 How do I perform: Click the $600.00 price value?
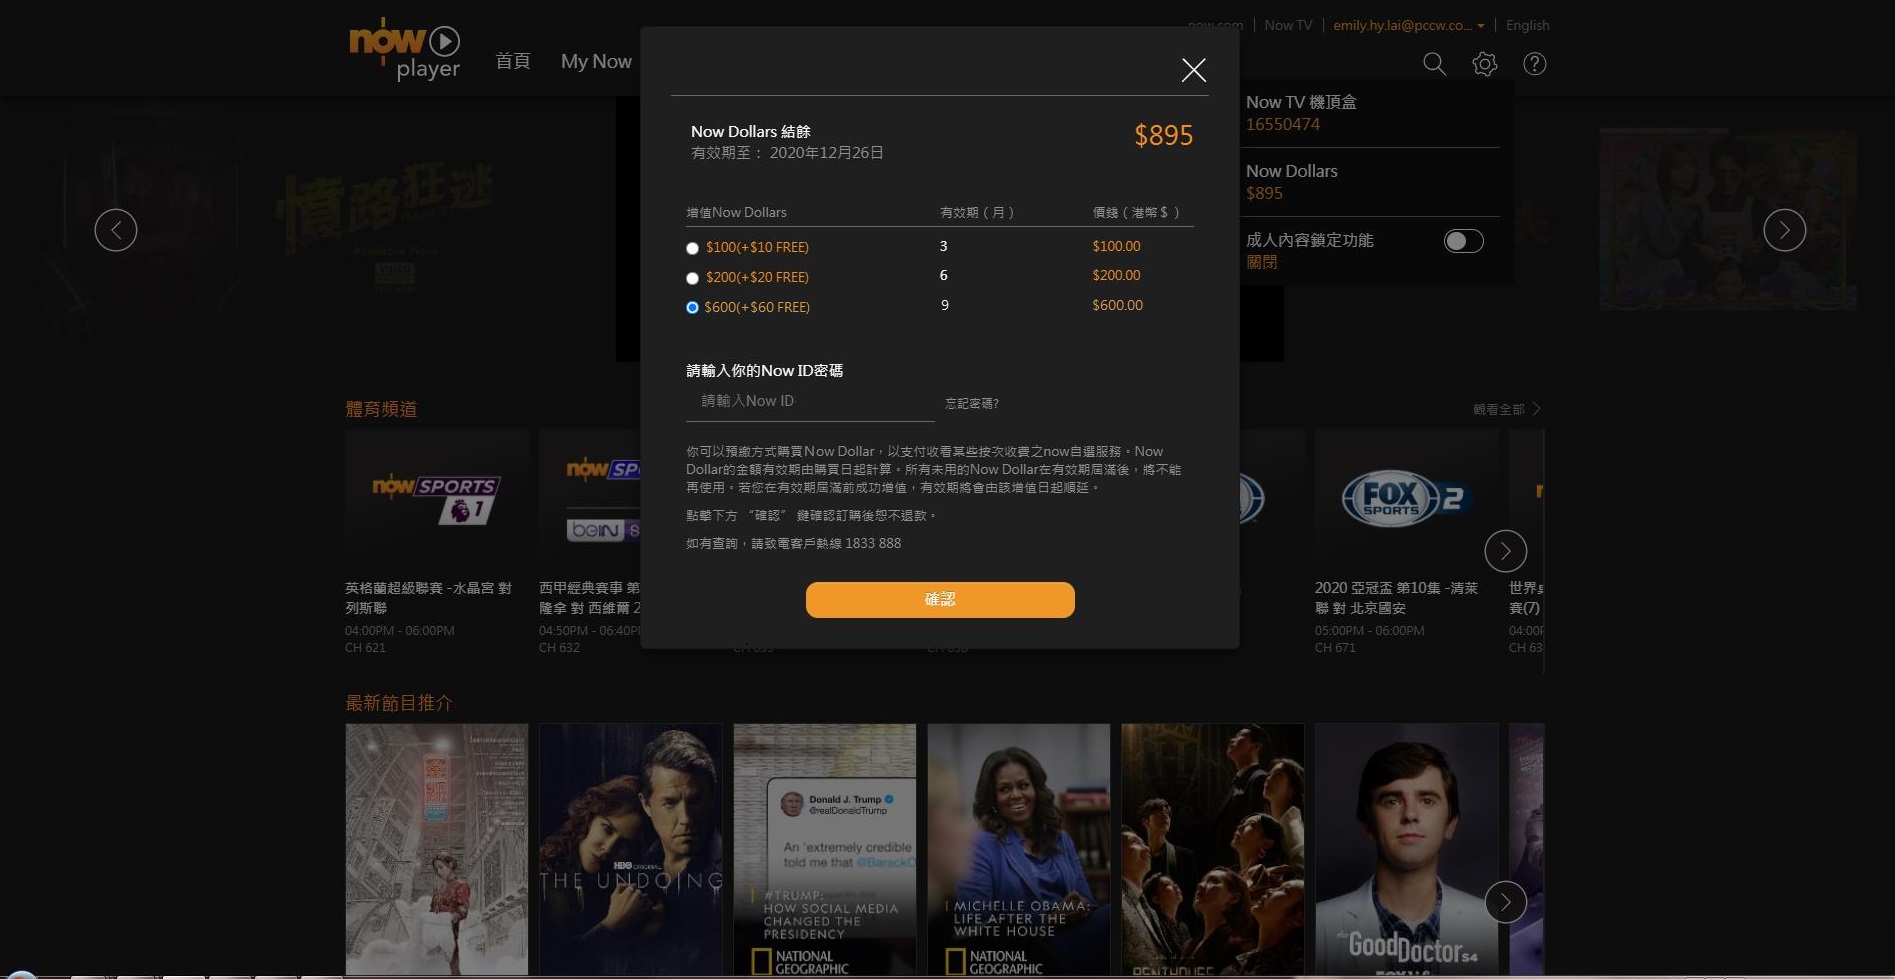pos(1117,305)
